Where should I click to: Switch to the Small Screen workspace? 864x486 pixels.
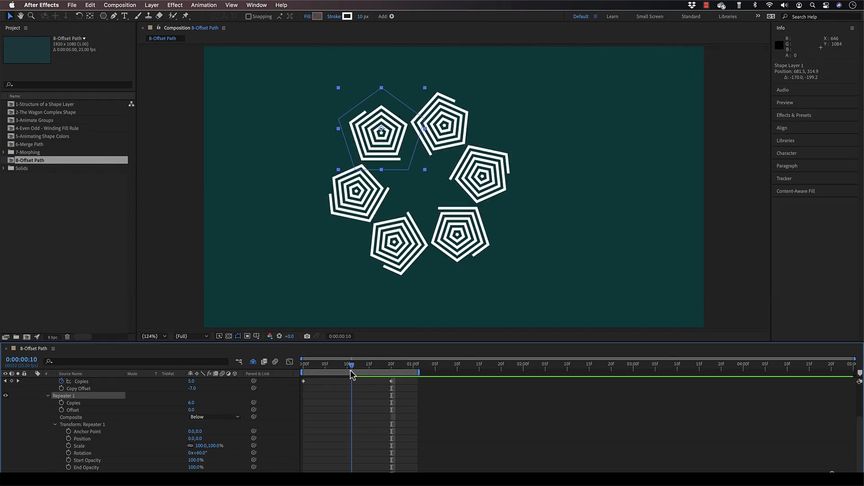point(648,16)
